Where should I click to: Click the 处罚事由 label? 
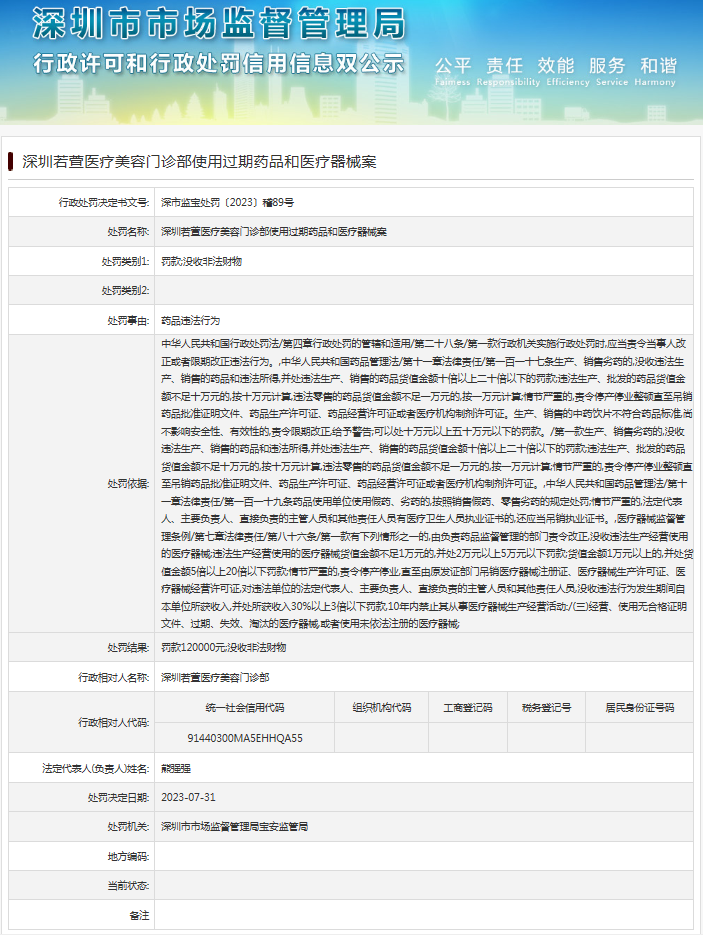click(128, 321)
